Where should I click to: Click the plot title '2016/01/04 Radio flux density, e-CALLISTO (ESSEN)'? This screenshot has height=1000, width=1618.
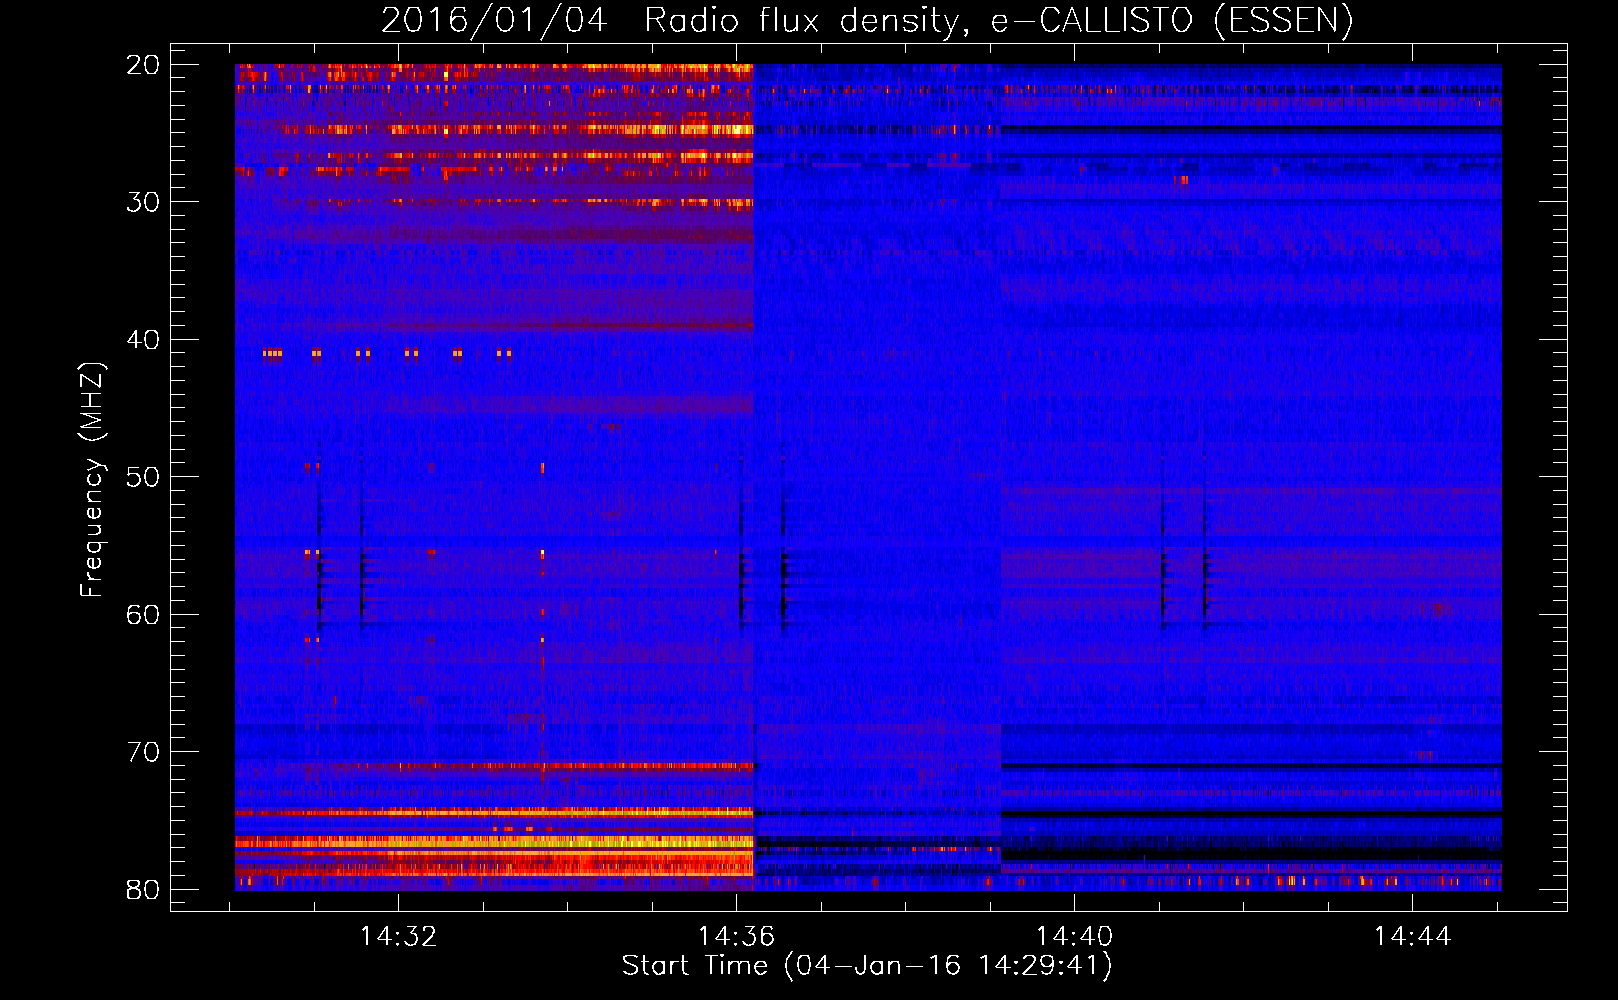tap(867, 21)
